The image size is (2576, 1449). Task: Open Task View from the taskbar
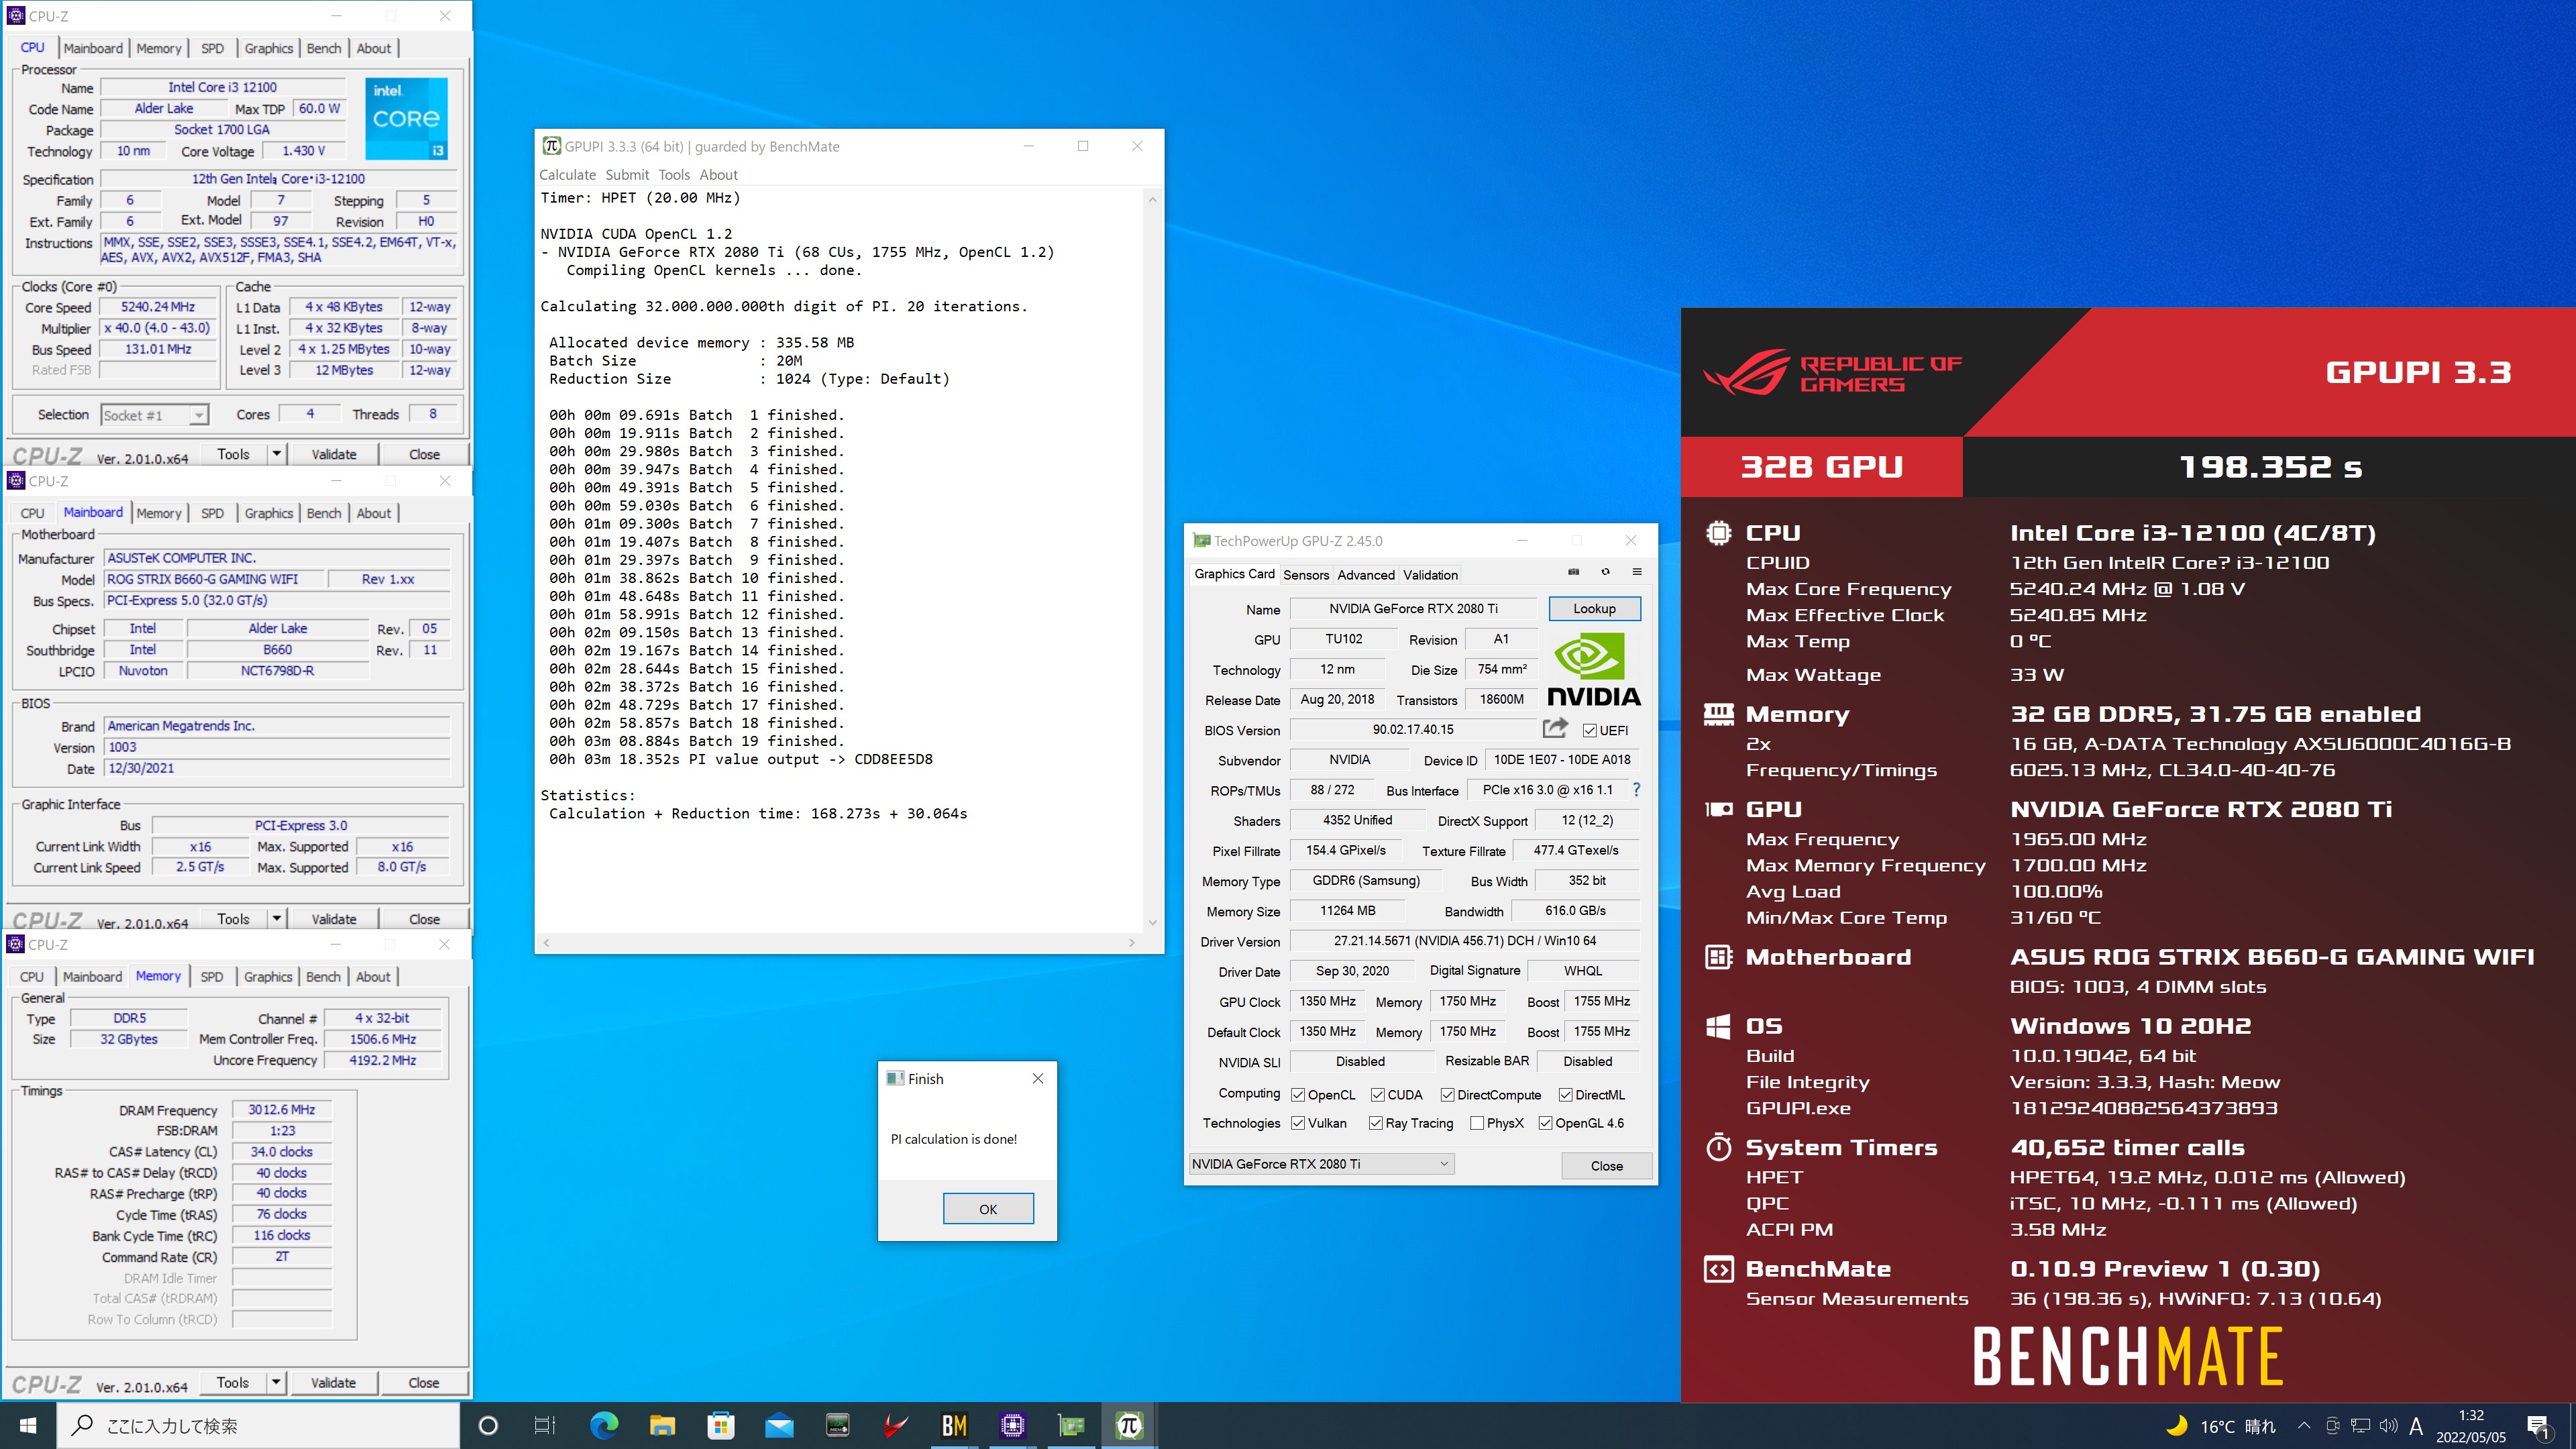coord(545,1425)
